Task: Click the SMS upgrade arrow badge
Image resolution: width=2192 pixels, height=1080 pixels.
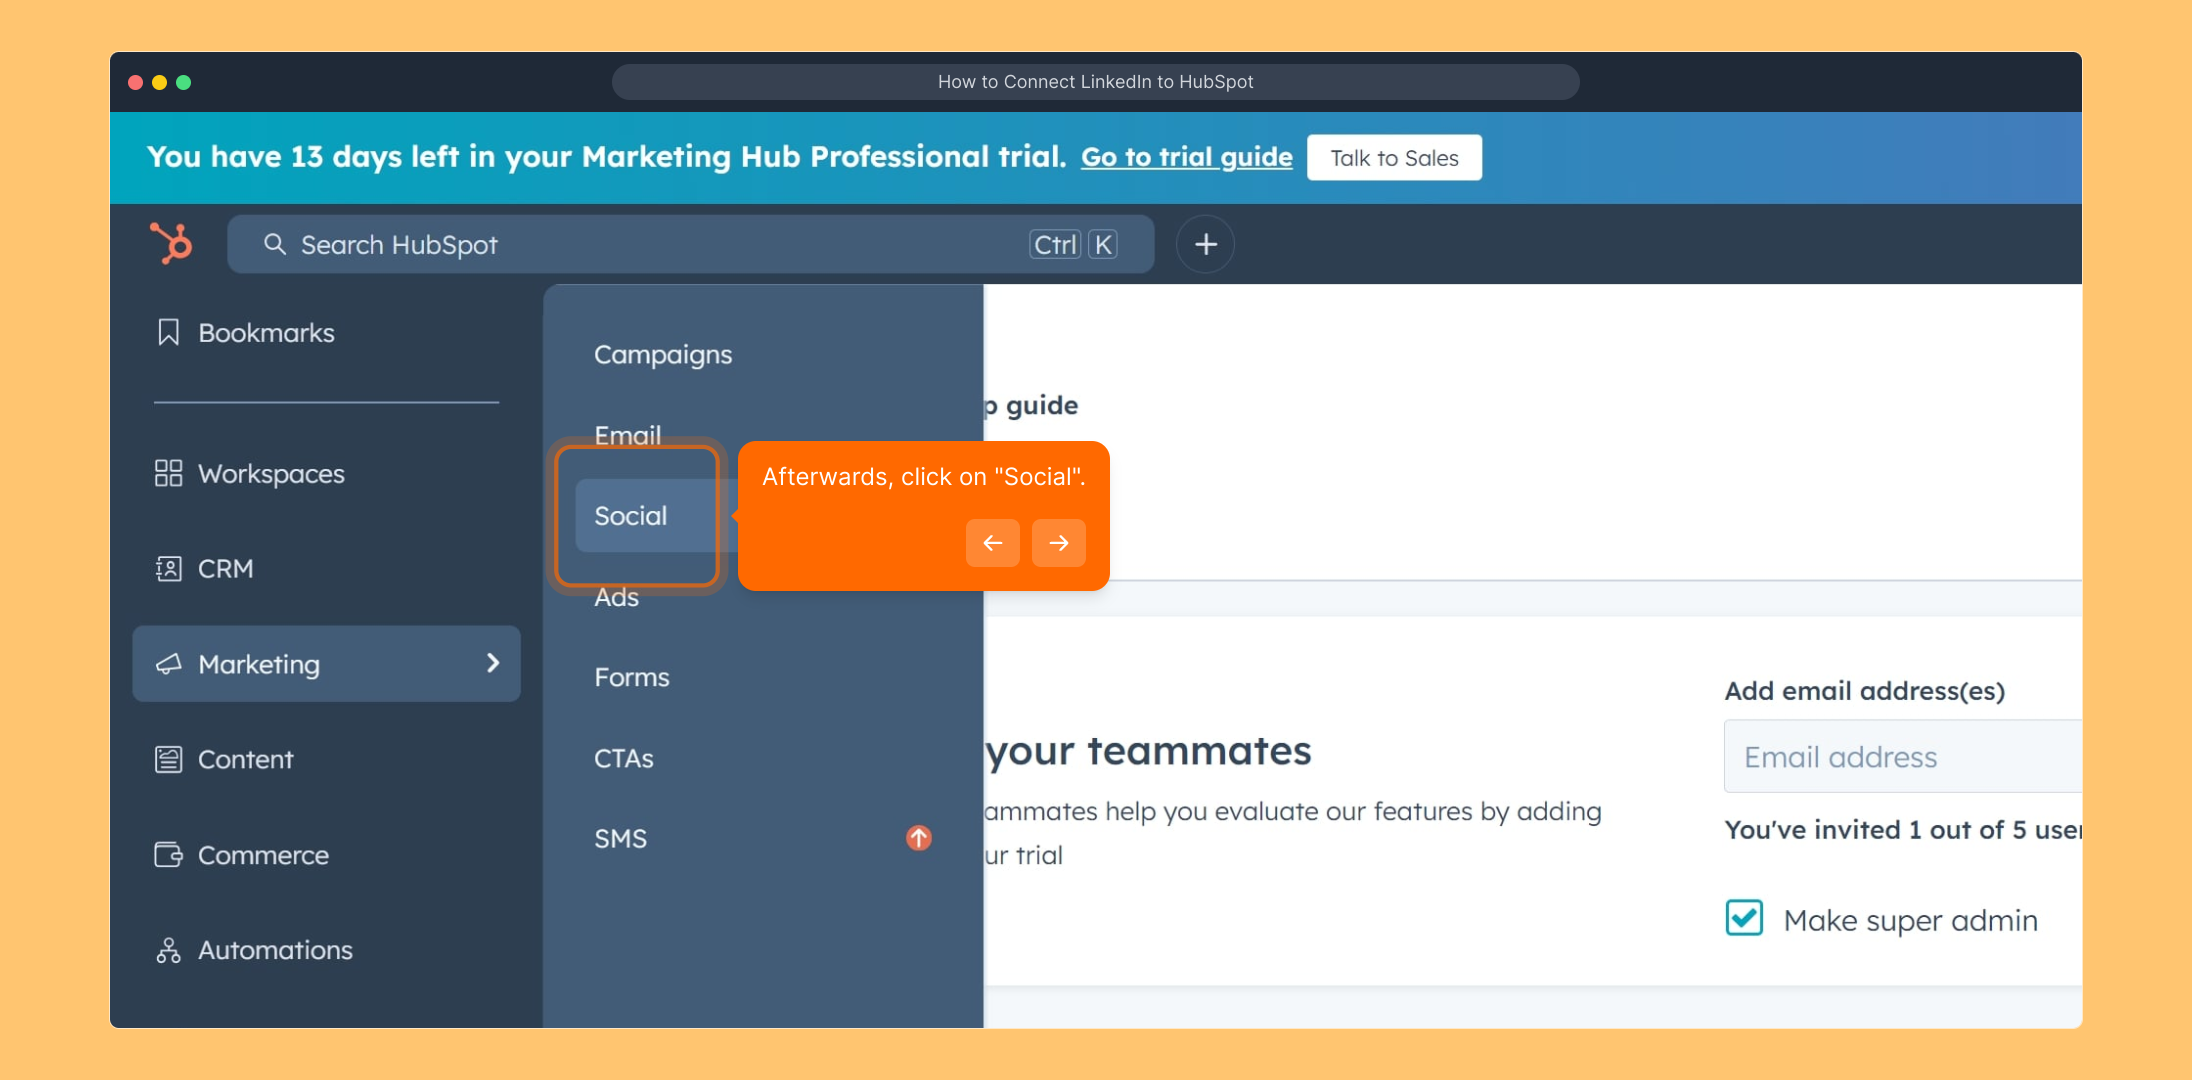Action: 918,838
